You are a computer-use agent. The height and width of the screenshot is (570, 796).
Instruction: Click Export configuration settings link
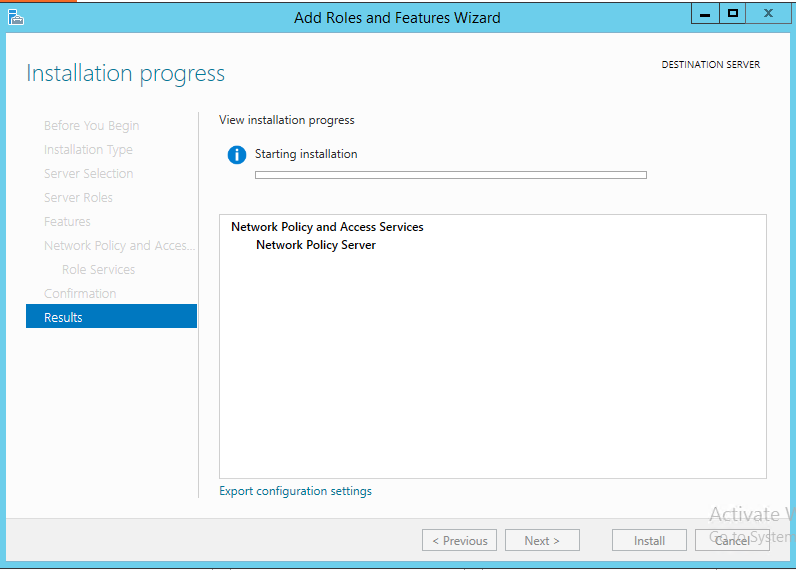pos(295,491)
